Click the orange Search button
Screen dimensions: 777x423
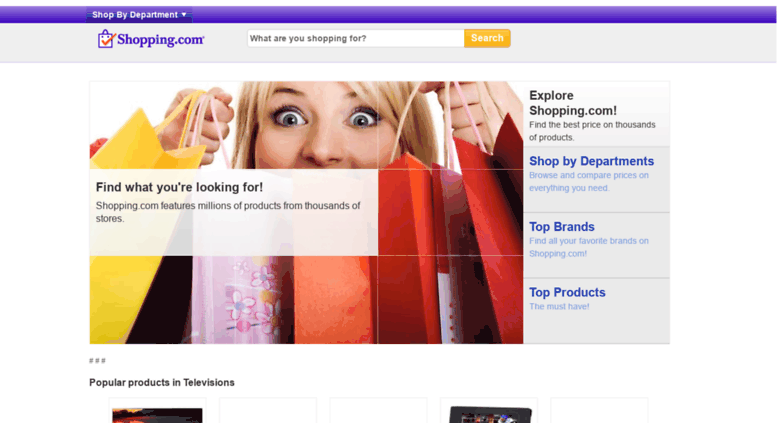click(x=487, y=38)
